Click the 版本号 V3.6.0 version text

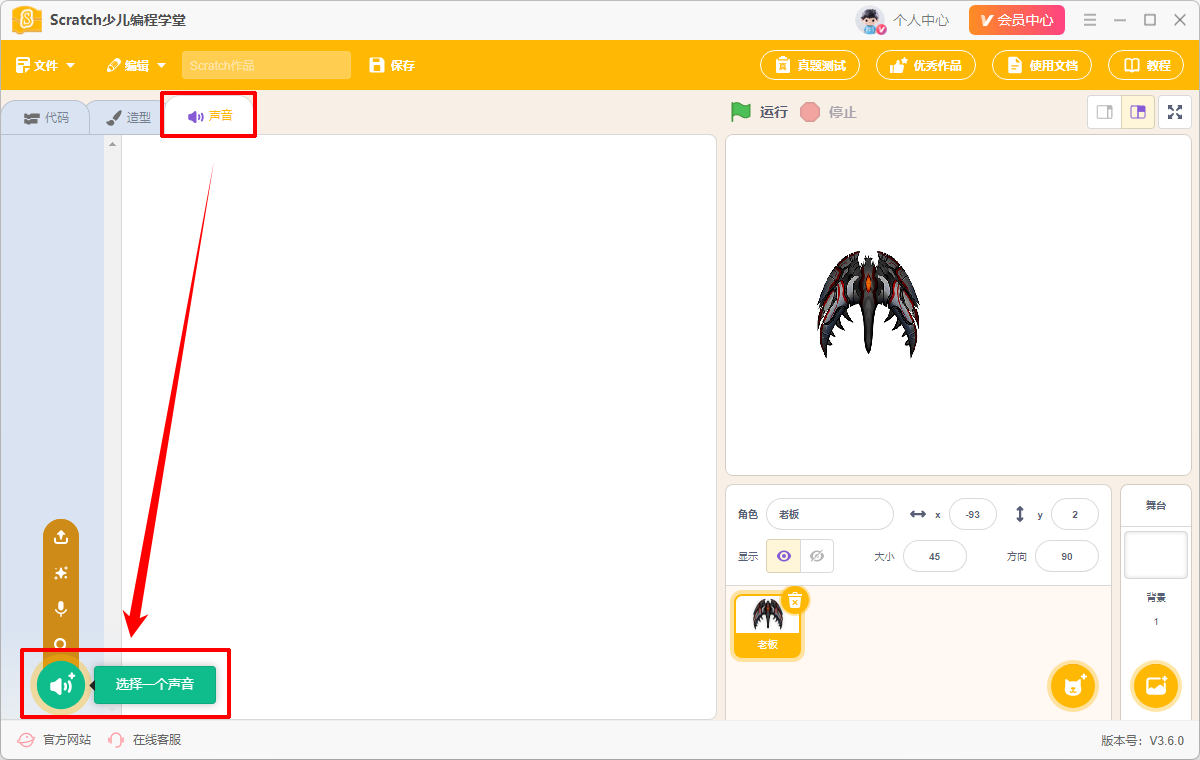click(x=1142, y=741)
